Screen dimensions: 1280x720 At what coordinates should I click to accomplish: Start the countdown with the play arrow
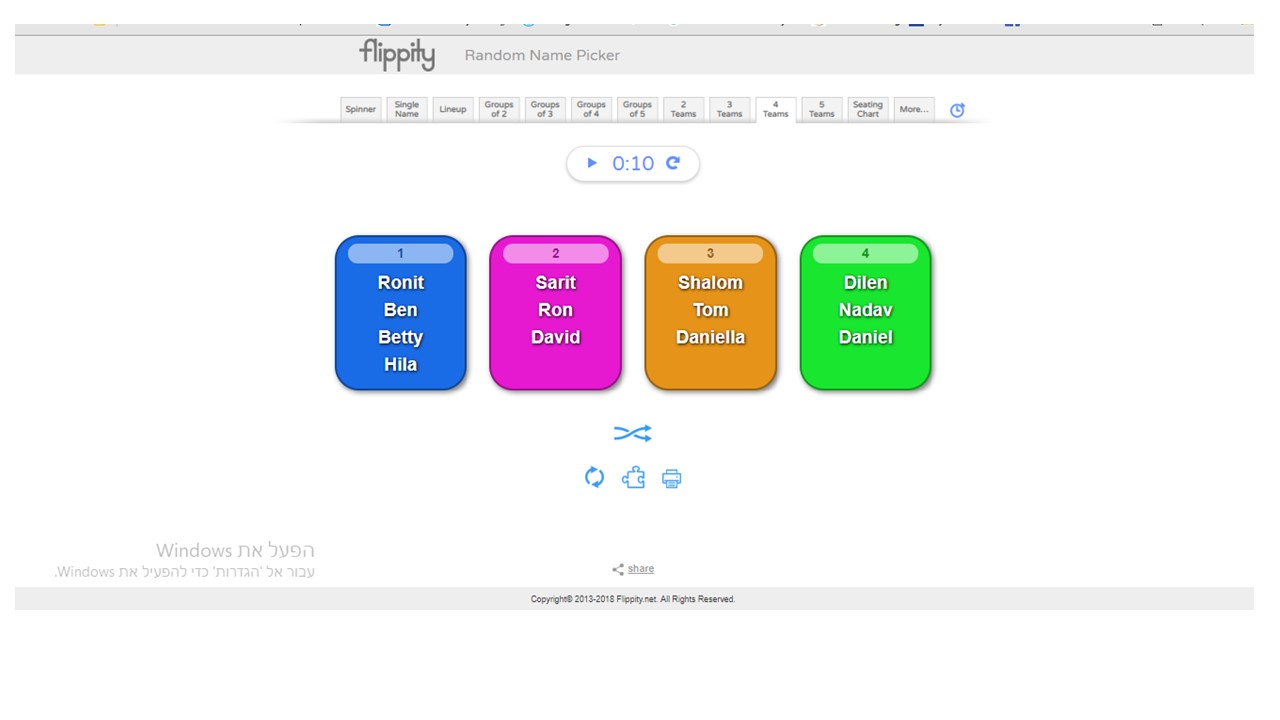click(x=592, y=163)
